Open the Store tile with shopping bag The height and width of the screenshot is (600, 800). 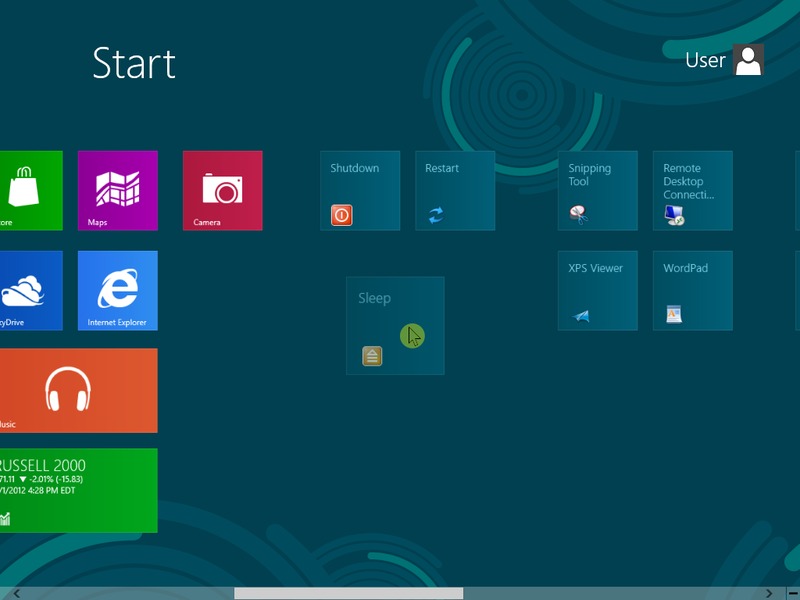click(x=30, y=190)
